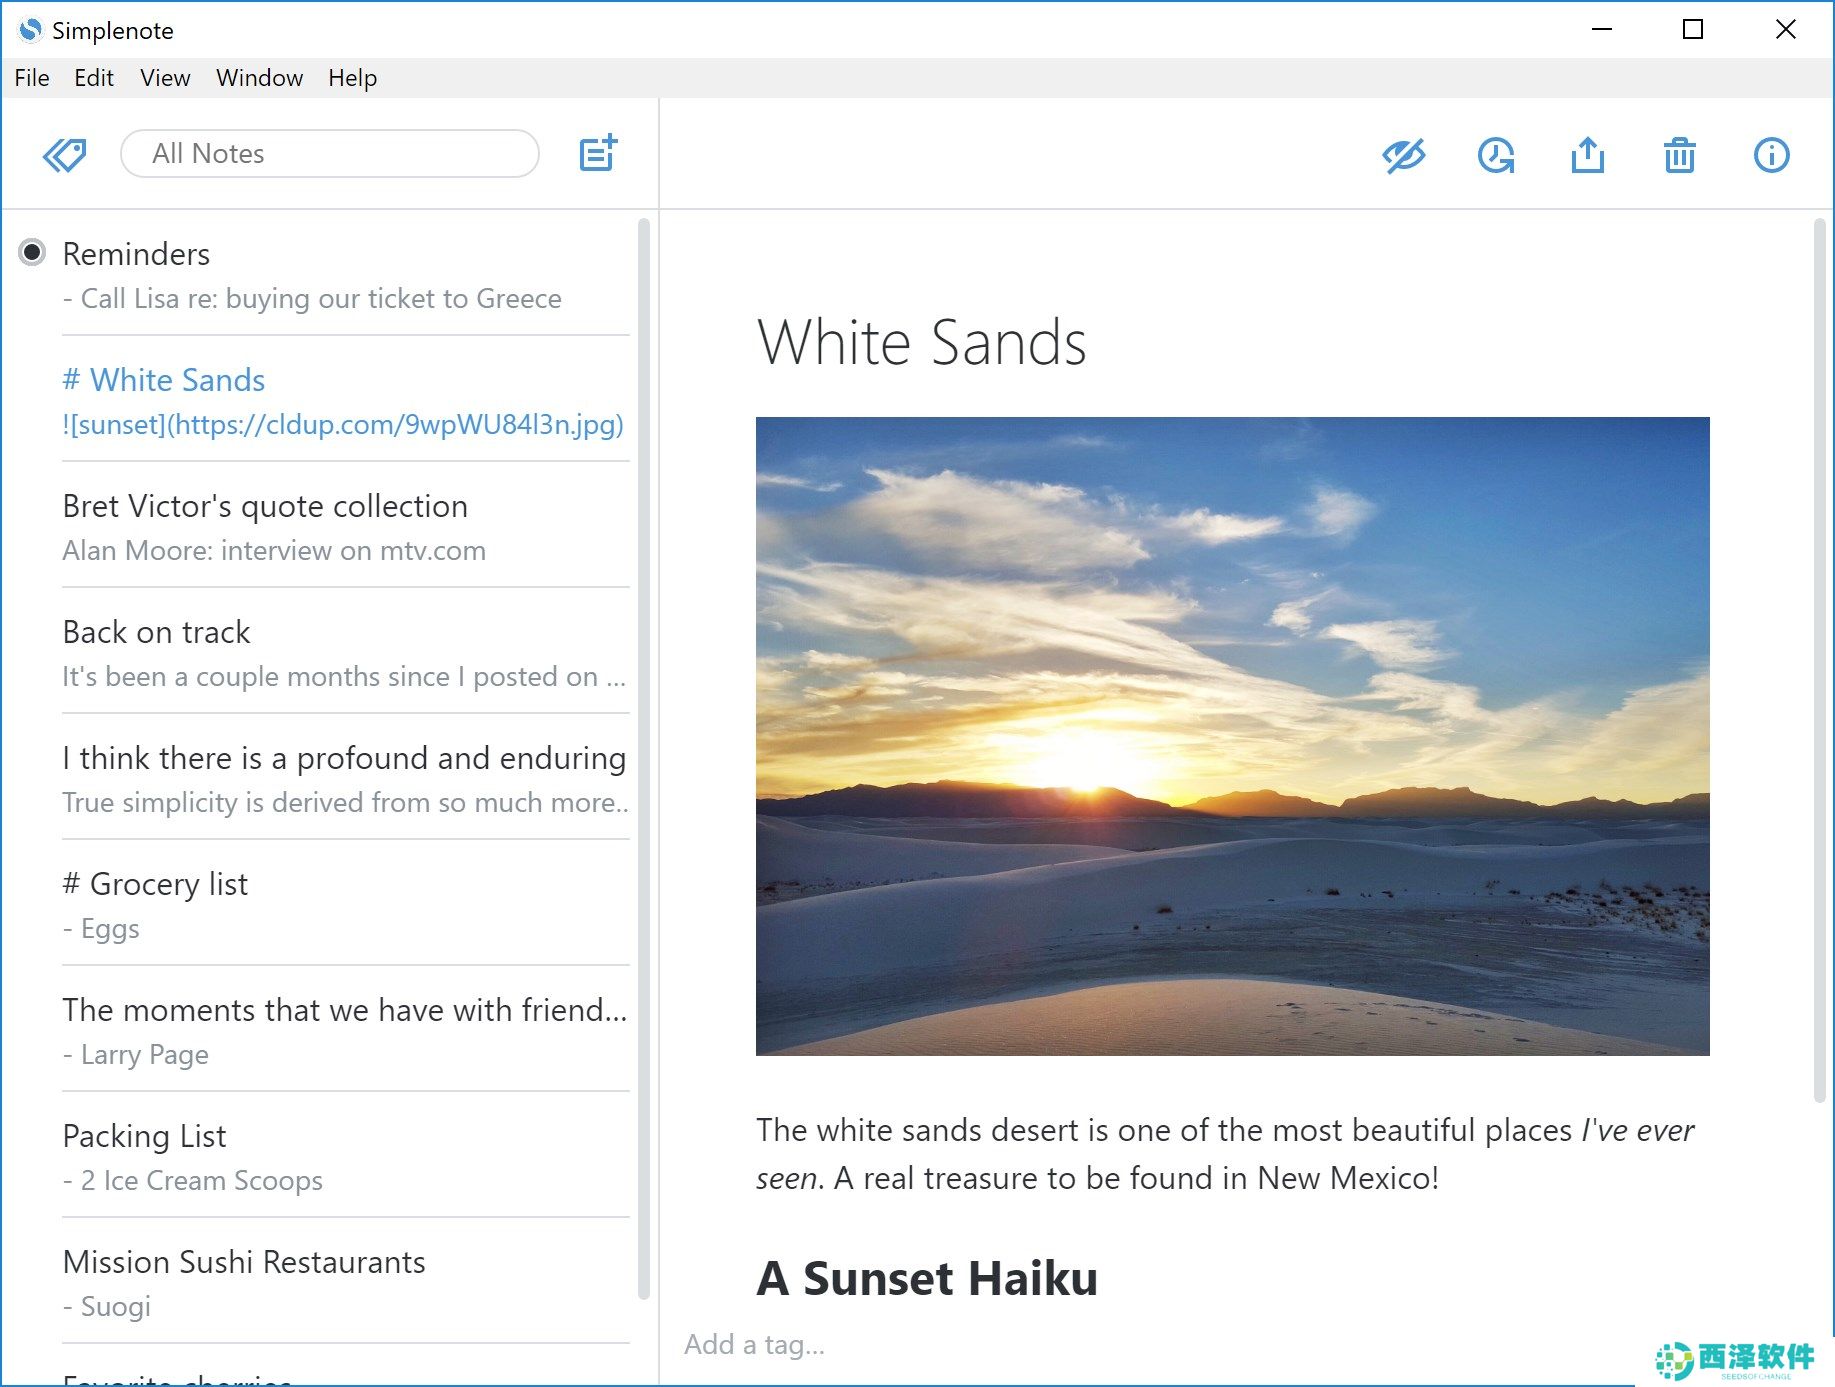The width and height of the screenshot is (1835, 1387).
Task: Click the share note icon
Action: pos(1588,155)
